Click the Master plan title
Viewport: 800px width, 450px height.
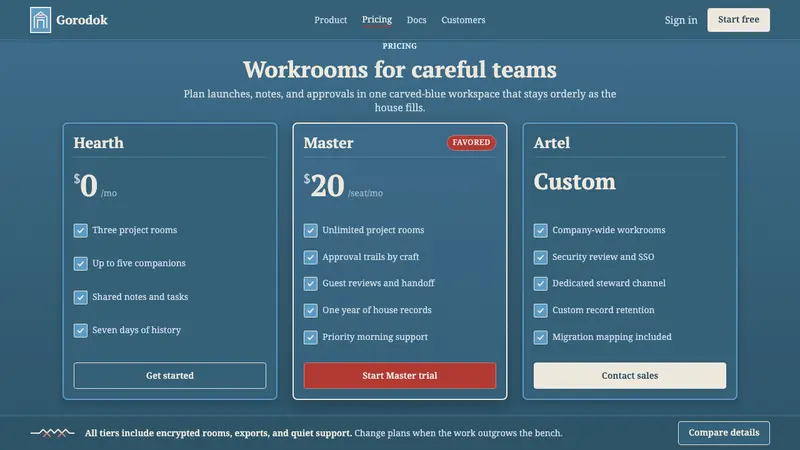pyautogui.click(x=328, y=143)
